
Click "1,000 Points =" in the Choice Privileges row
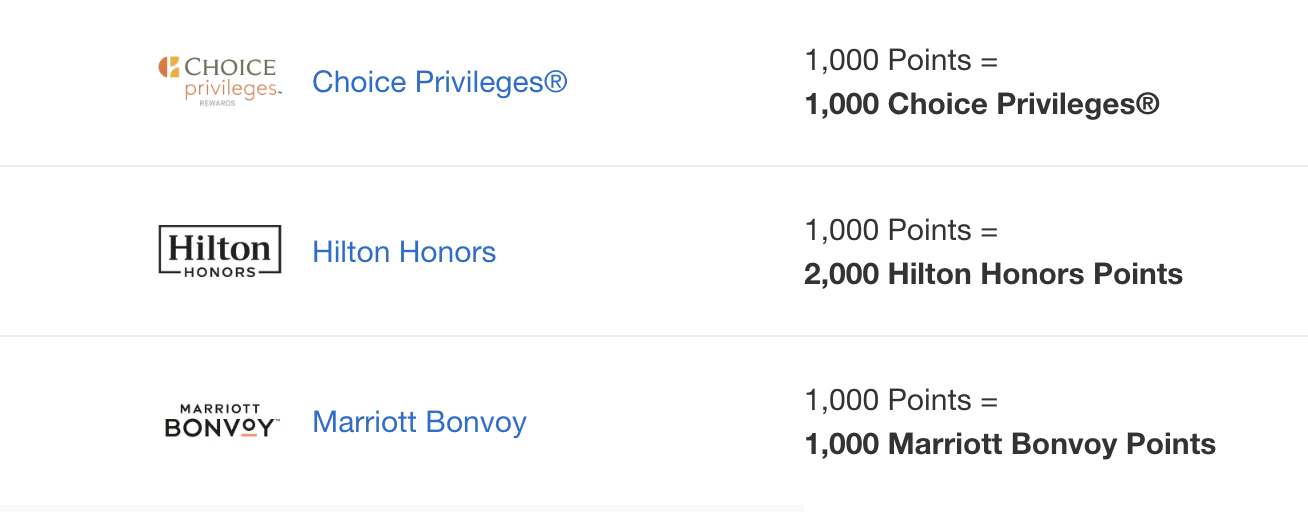[901, 61]
